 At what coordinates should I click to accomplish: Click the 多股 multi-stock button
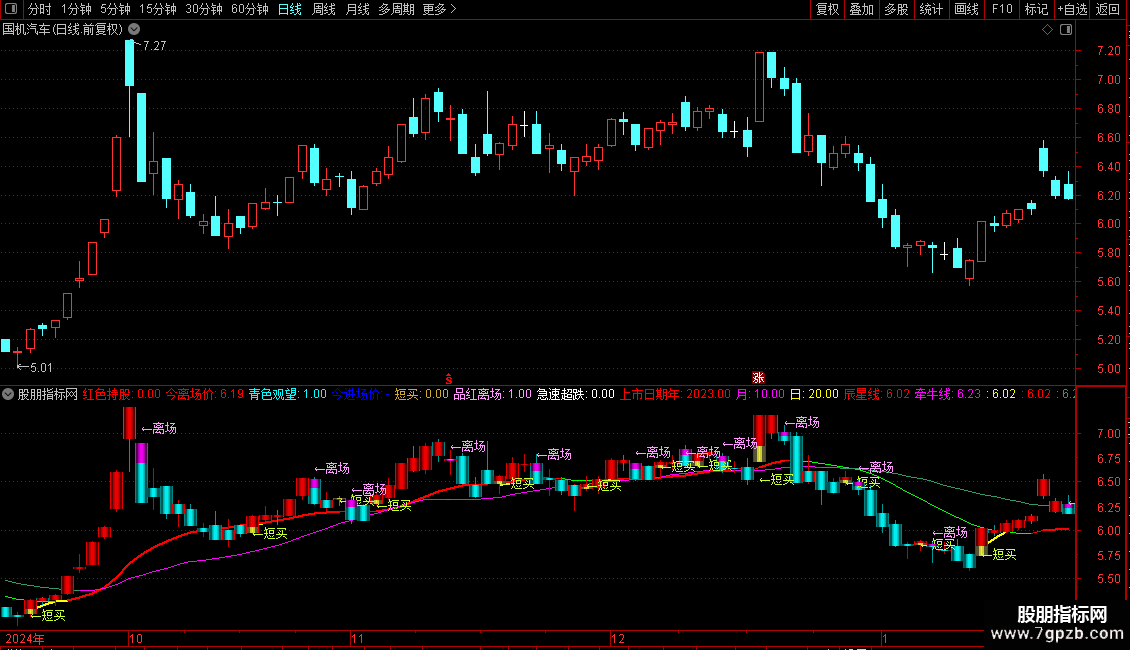[897, 9]
